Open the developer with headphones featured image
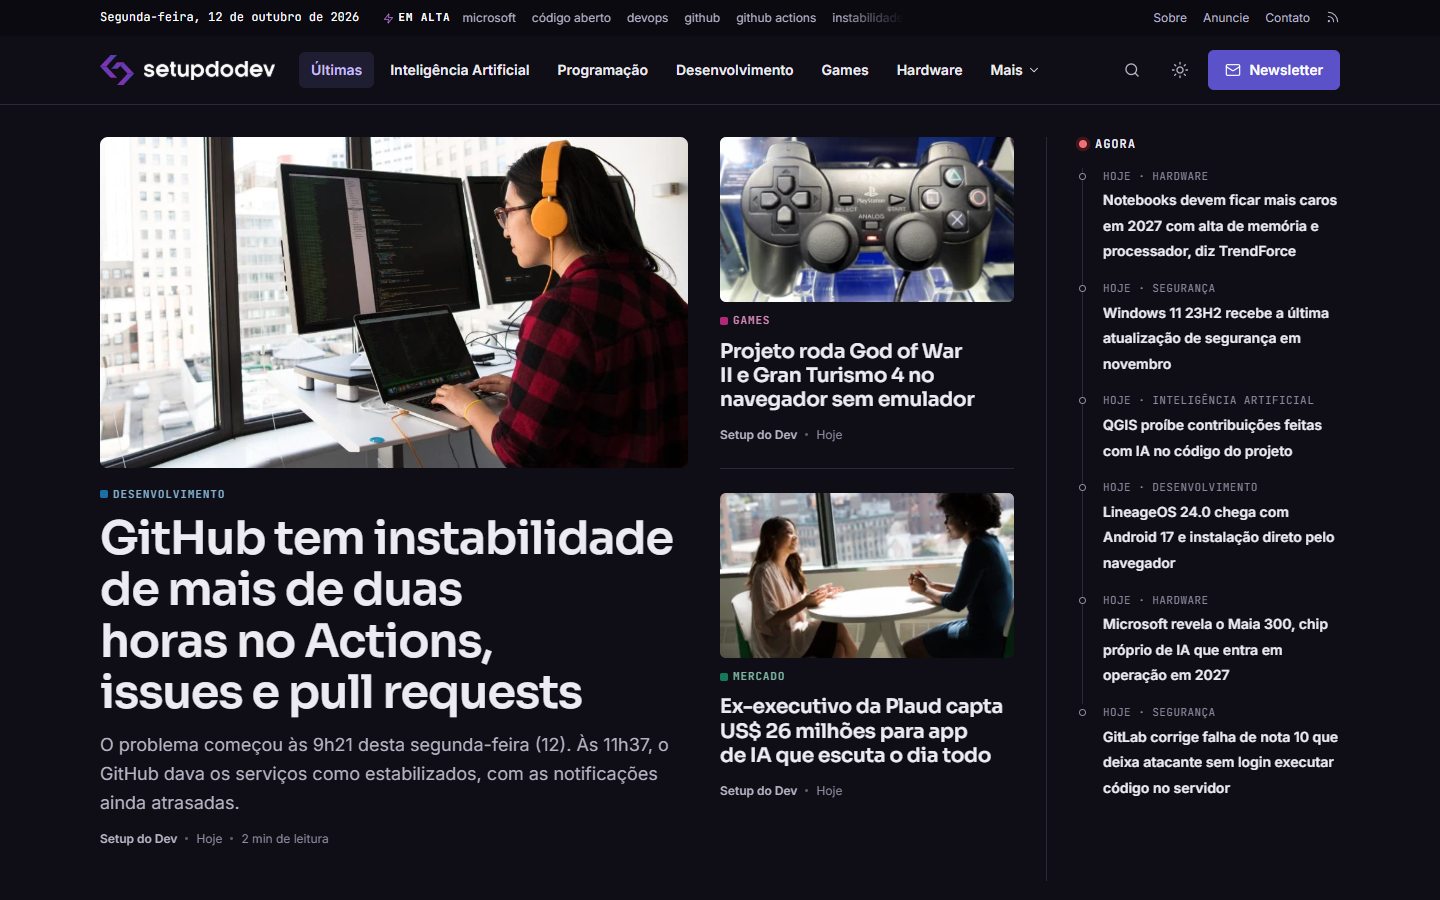Image resolution: width=1440 pixels, height=900 pixels. pos(394,302)
